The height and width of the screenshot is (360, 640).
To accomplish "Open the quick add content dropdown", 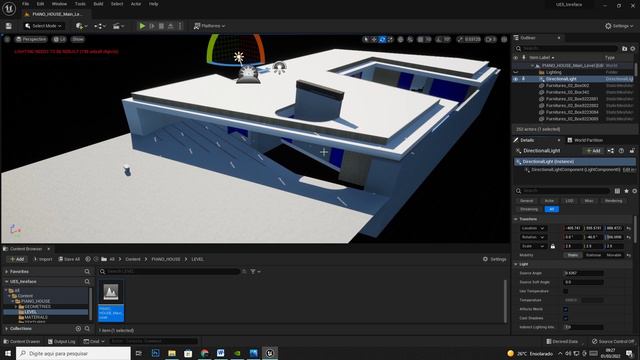I will (81, 26).
